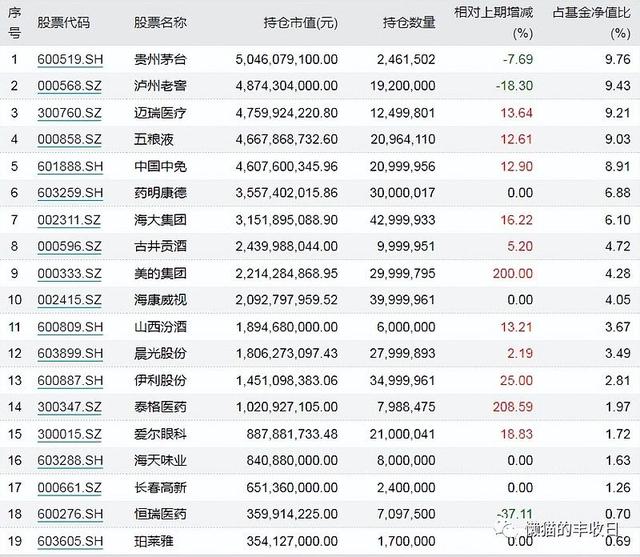Click change value 208.59 for 泰格医药
The image size is (640, 557).
tap(513, 407)
